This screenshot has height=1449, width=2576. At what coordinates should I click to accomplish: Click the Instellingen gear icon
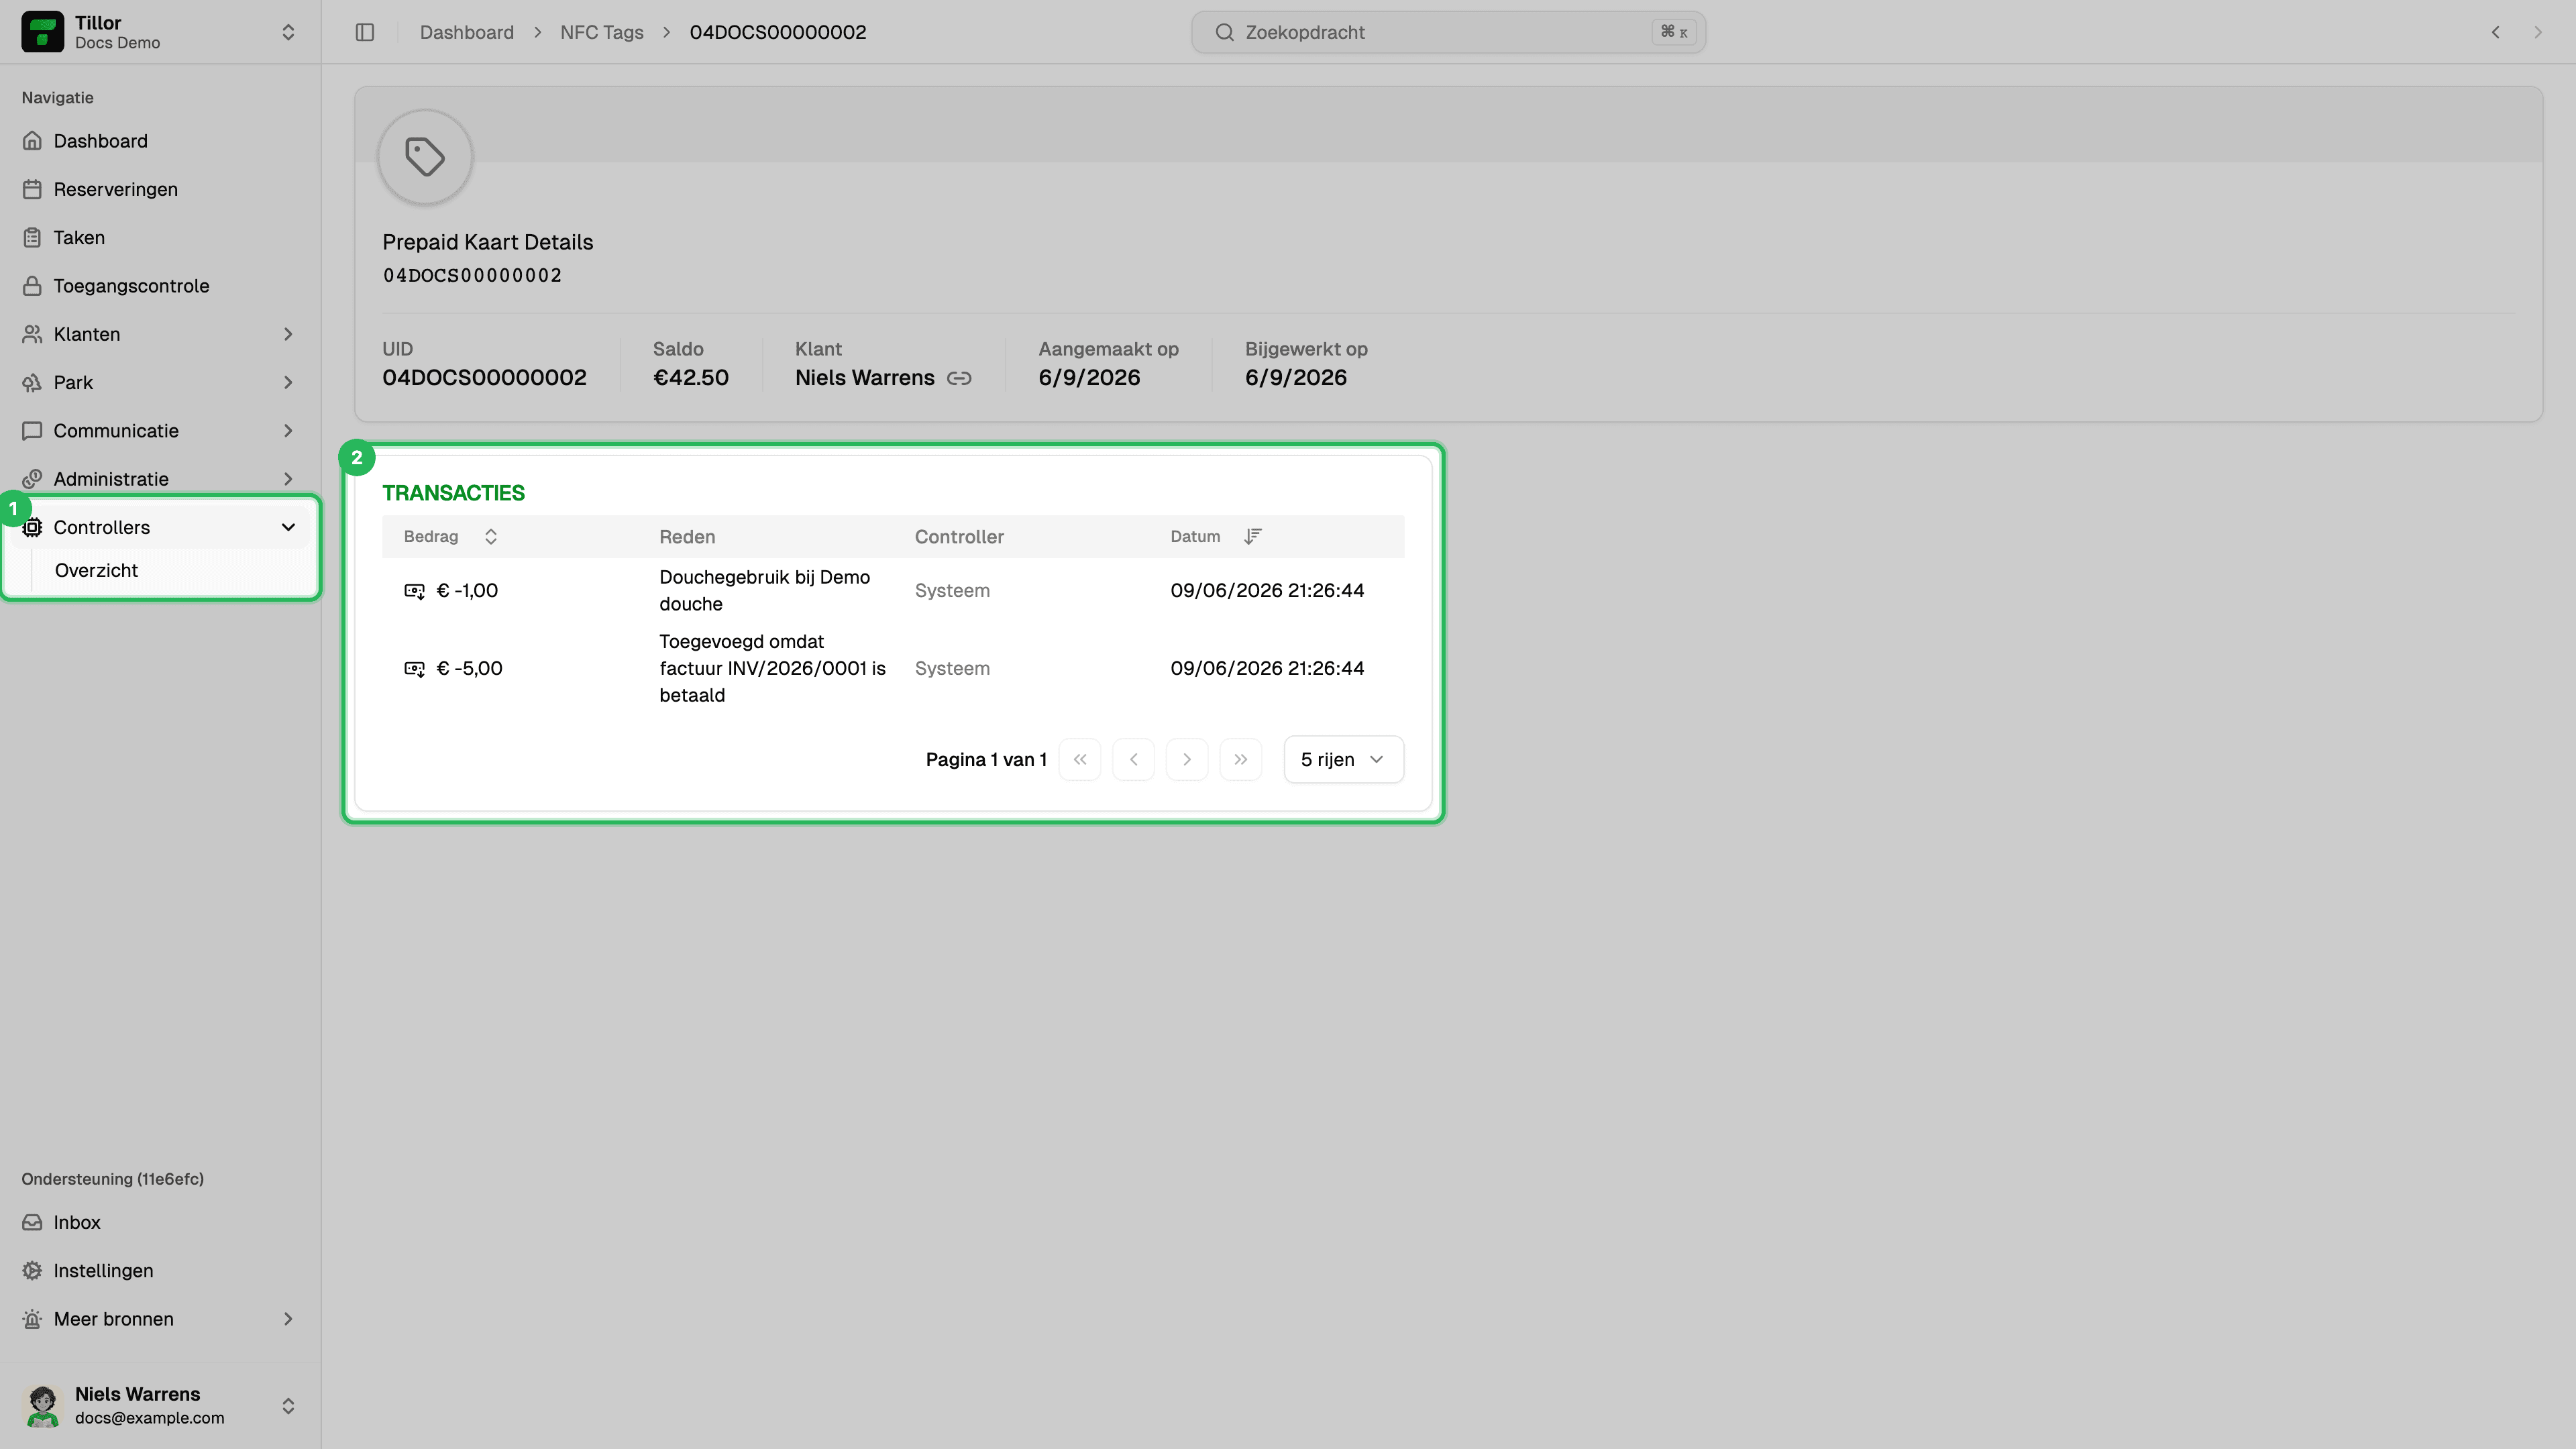click(32, 1271)
